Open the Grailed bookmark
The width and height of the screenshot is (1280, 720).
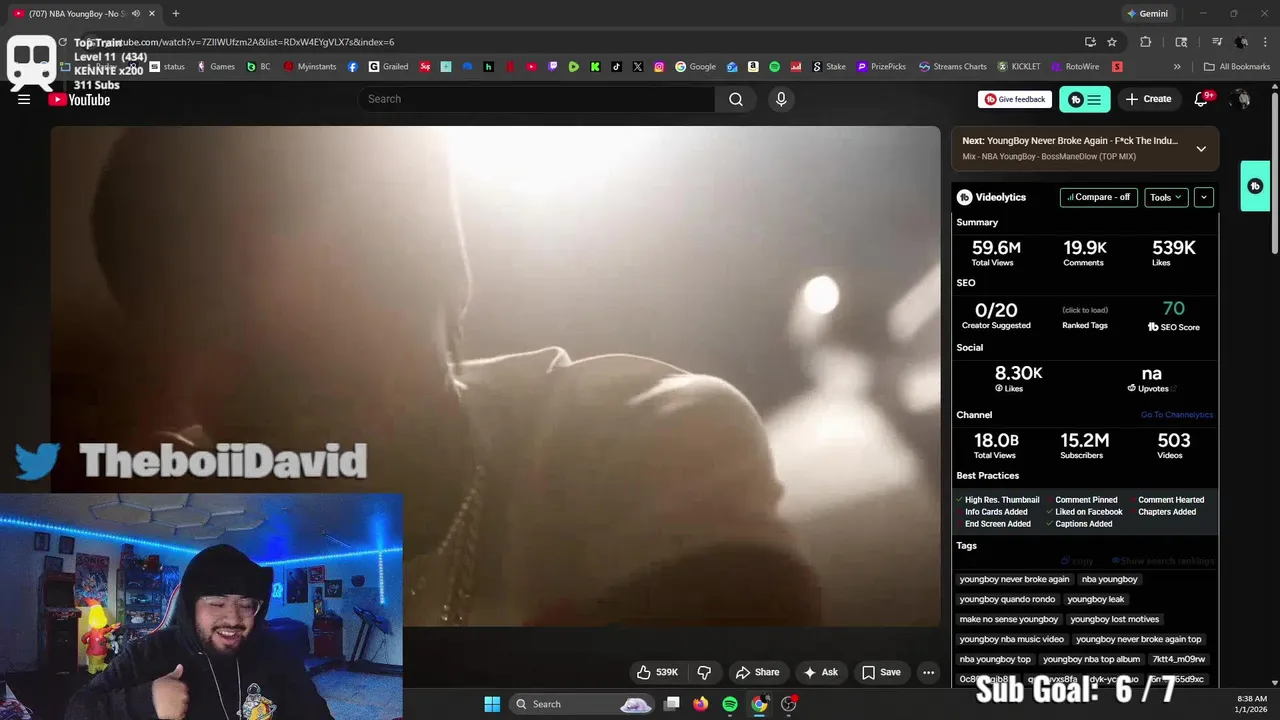click(388, 67)
